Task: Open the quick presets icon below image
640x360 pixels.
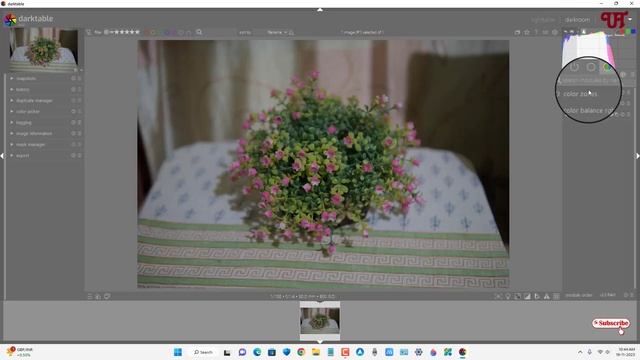Action: click(x=90, y=296)
